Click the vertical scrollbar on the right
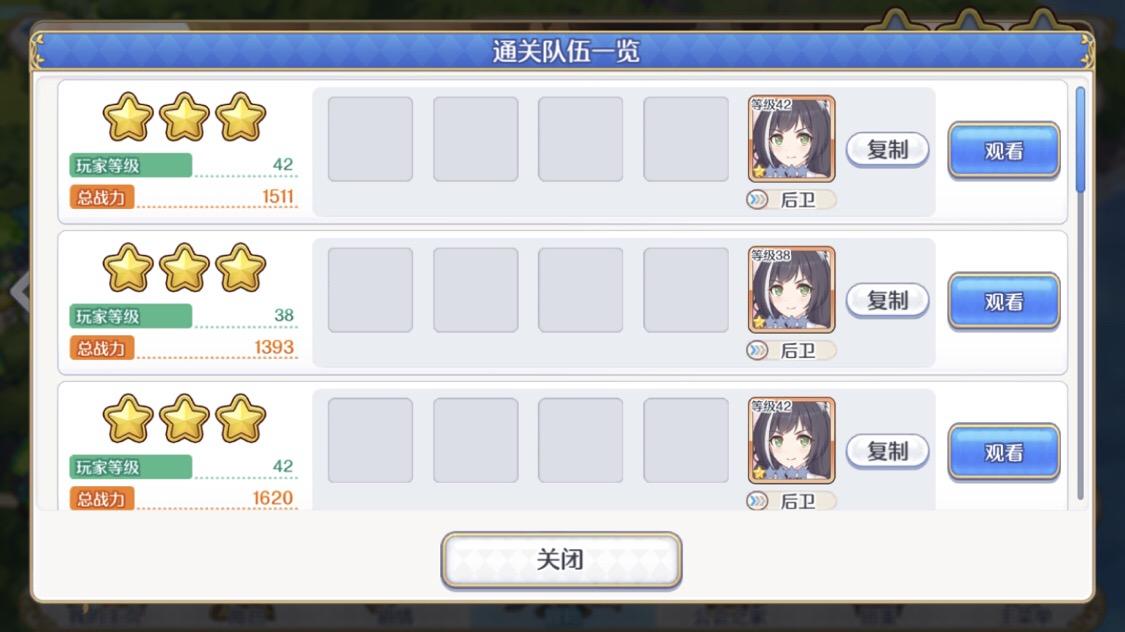Viewport: 1125px width, 632px height. tap(1081, 293)
